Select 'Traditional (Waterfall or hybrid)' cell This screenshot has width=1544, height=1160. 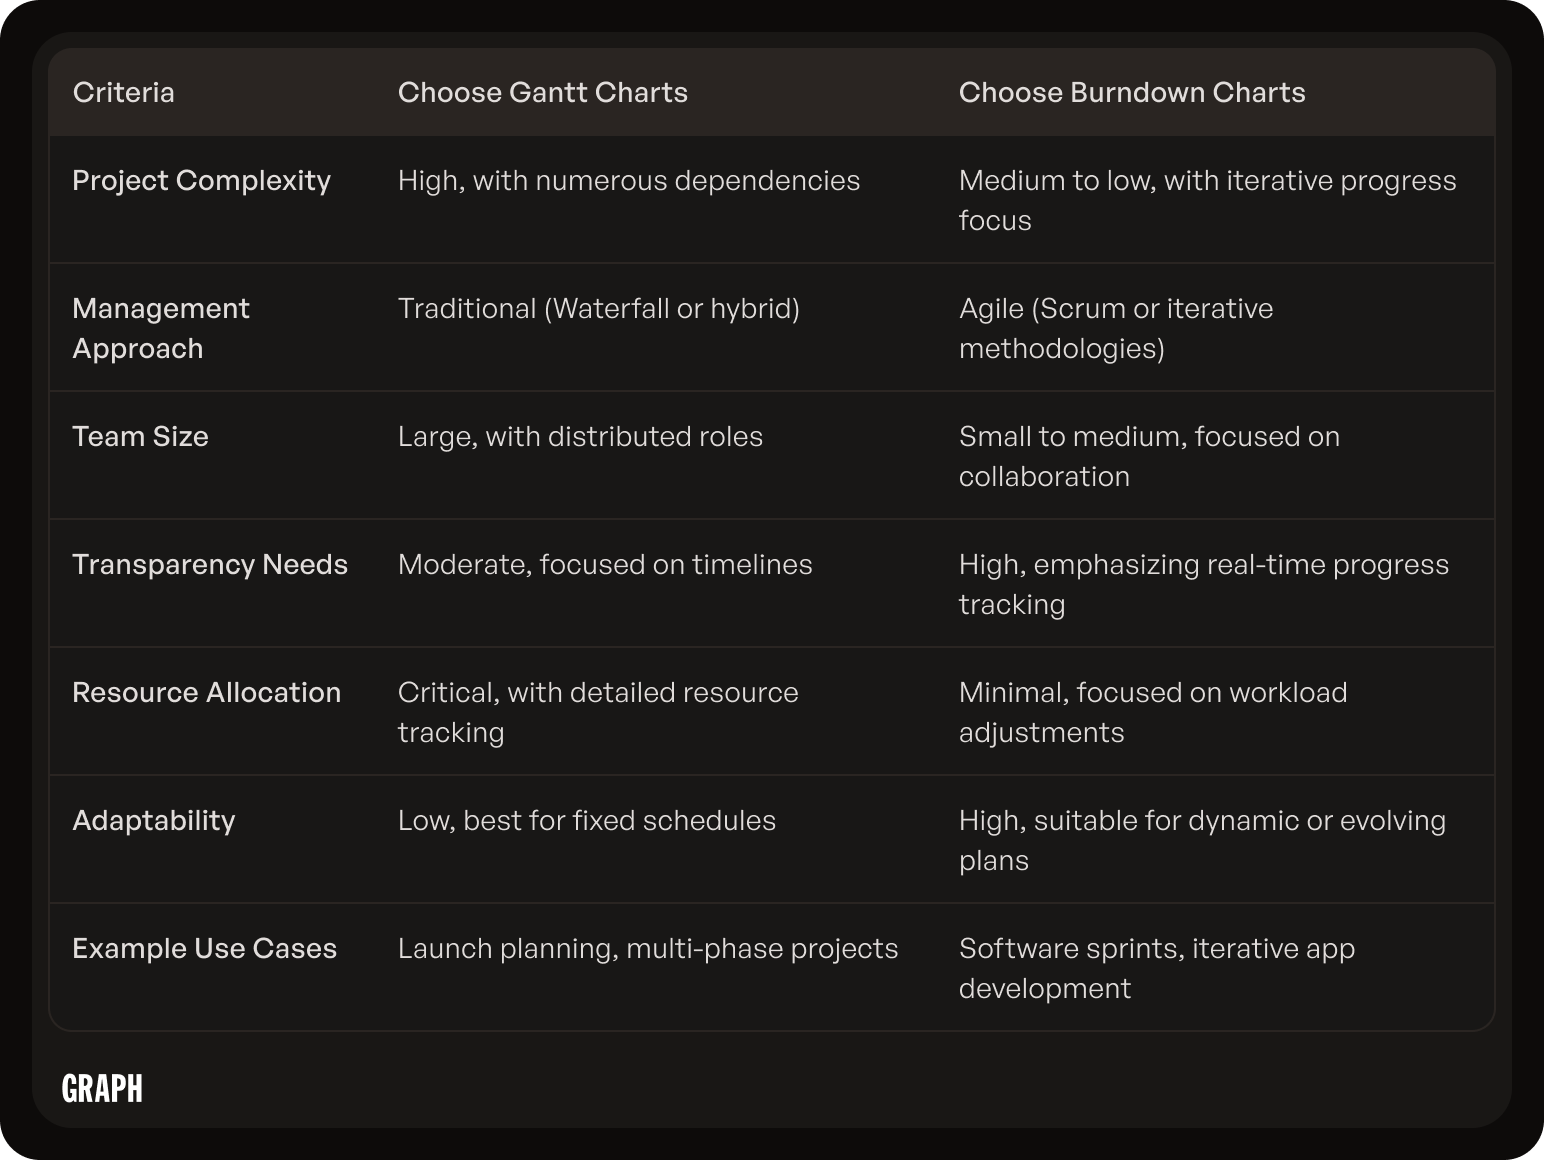coord(599,308)
